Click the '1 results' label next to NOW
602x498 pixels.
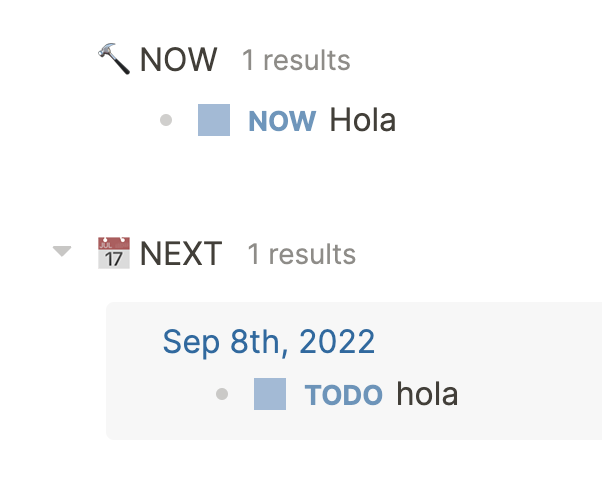[296, 60]
